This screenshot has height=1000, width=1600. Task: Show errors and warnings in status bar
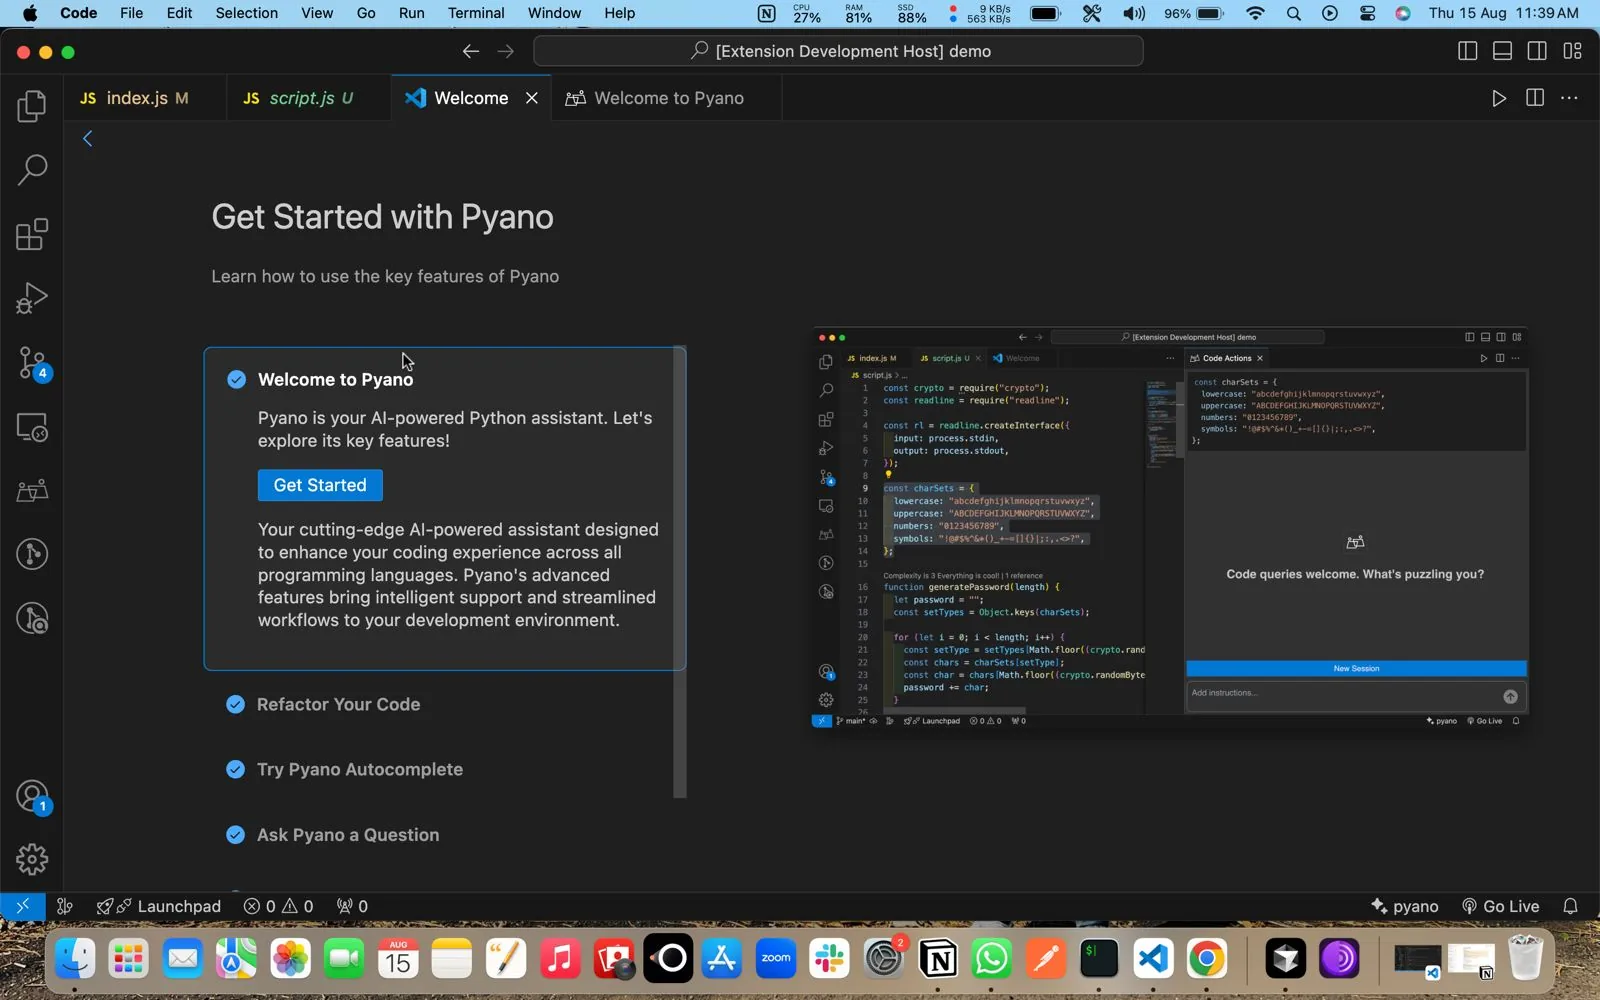[279, 906]
